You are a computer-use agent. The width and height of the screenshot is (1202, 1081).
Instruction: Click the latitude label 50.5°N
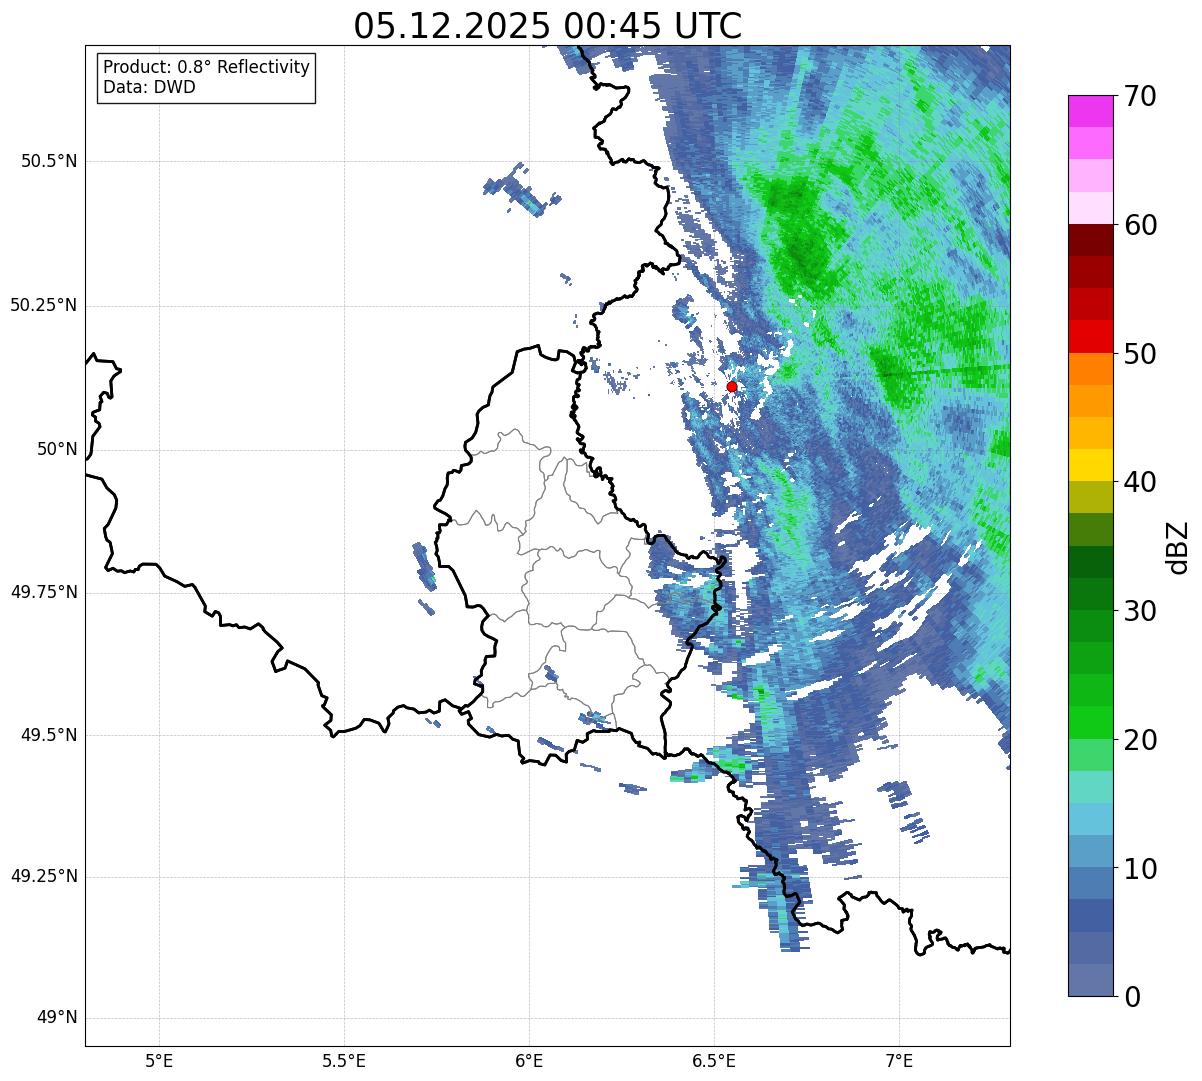(49, 161)
